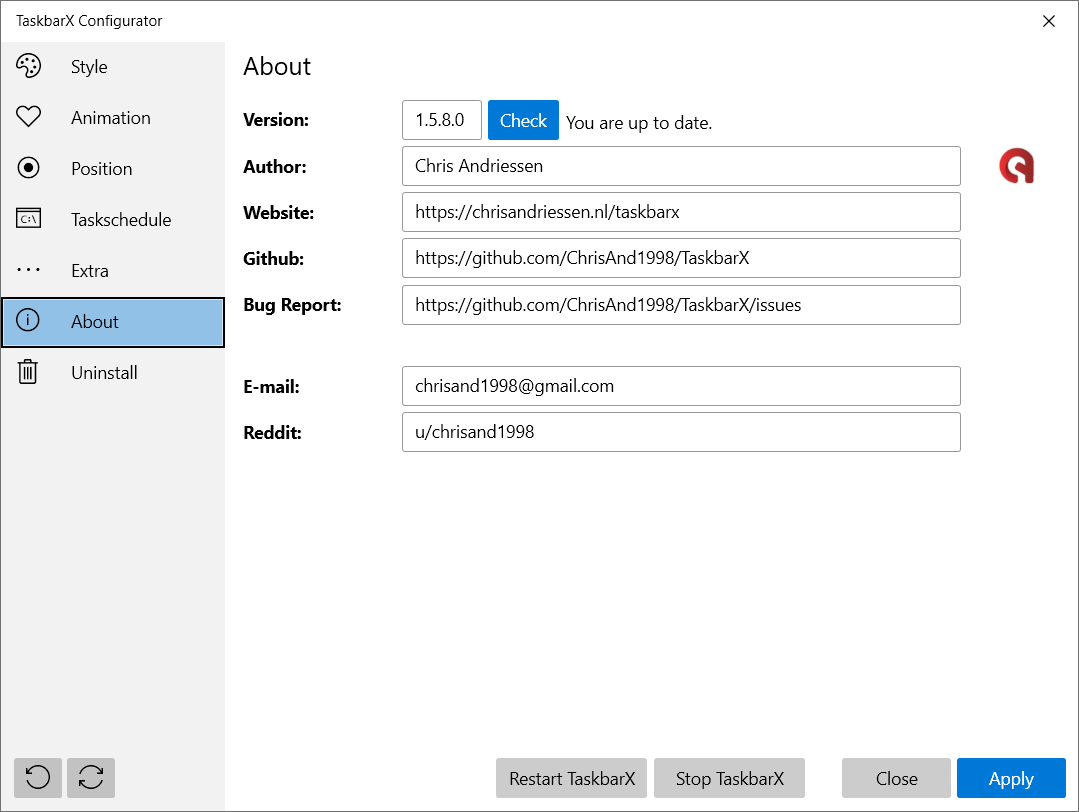Viewport: 1079px width, 812px height.
Task: Click the 'About' page heading
Action: pos(277,66)
